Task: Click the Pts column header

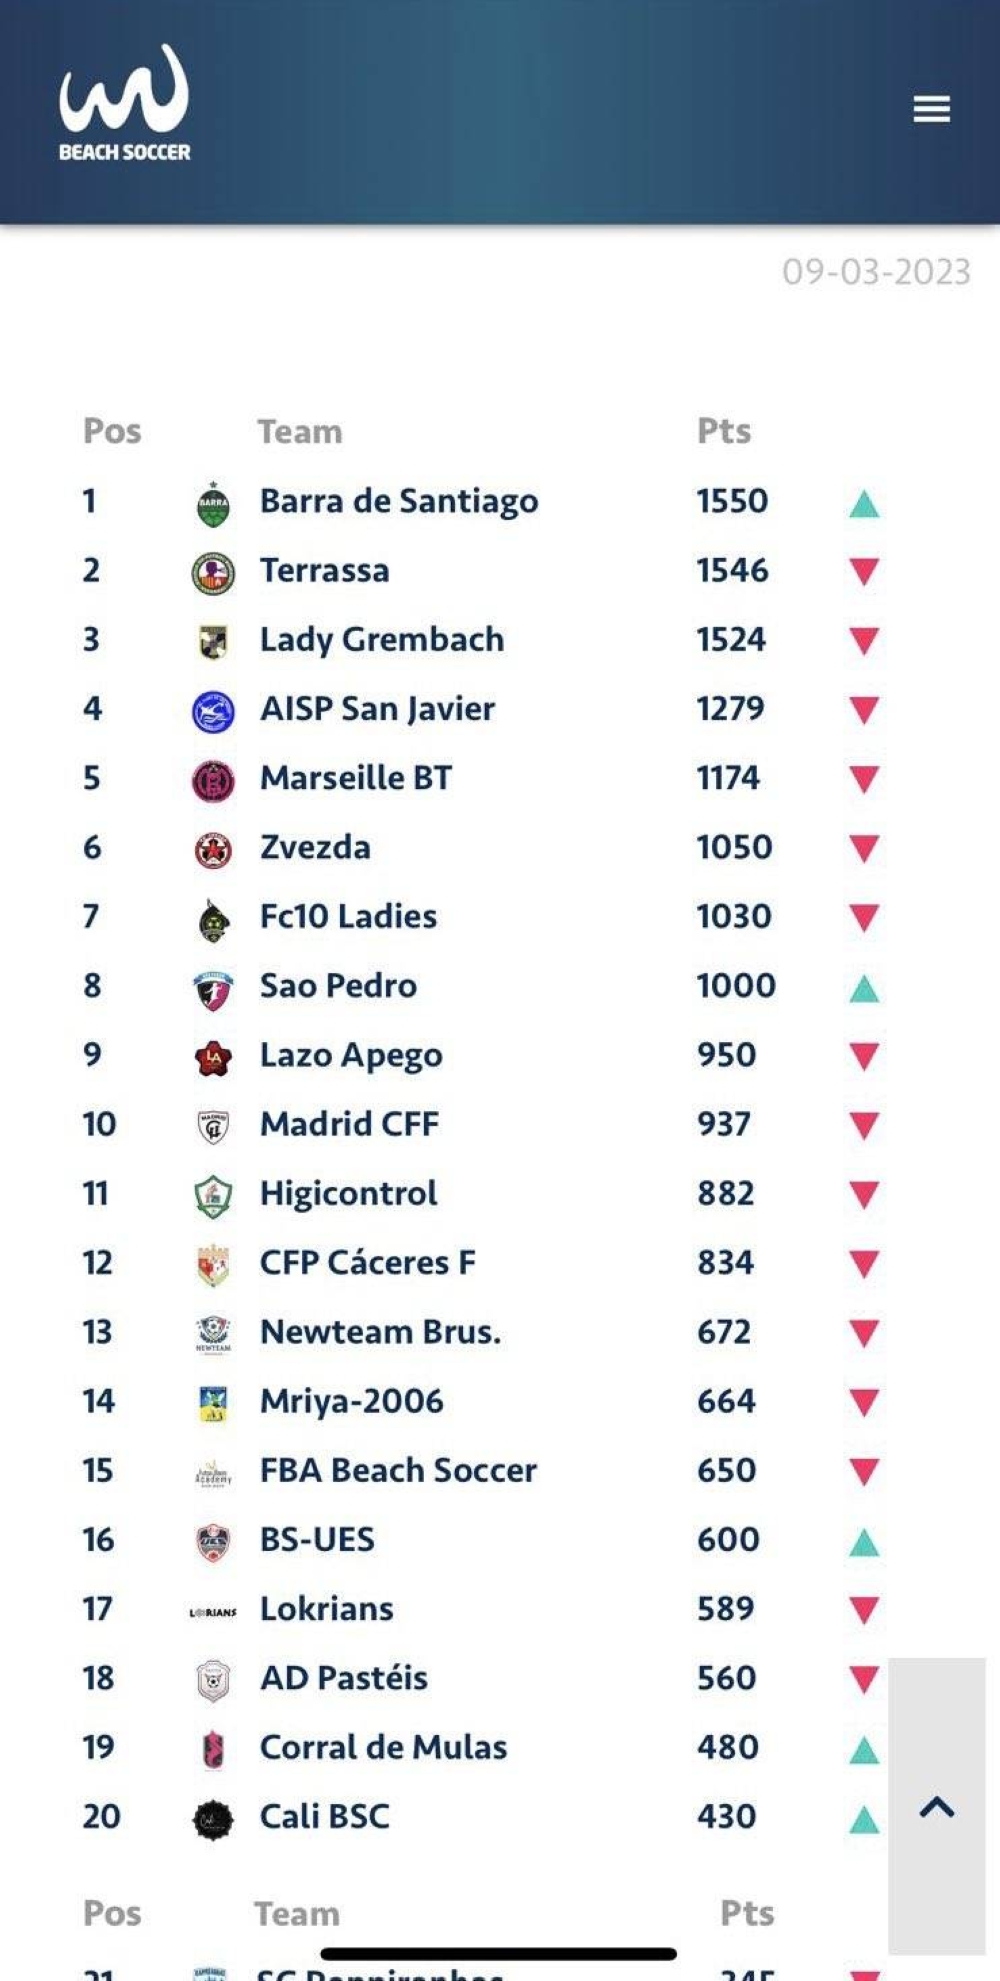Action: (723, 431)
